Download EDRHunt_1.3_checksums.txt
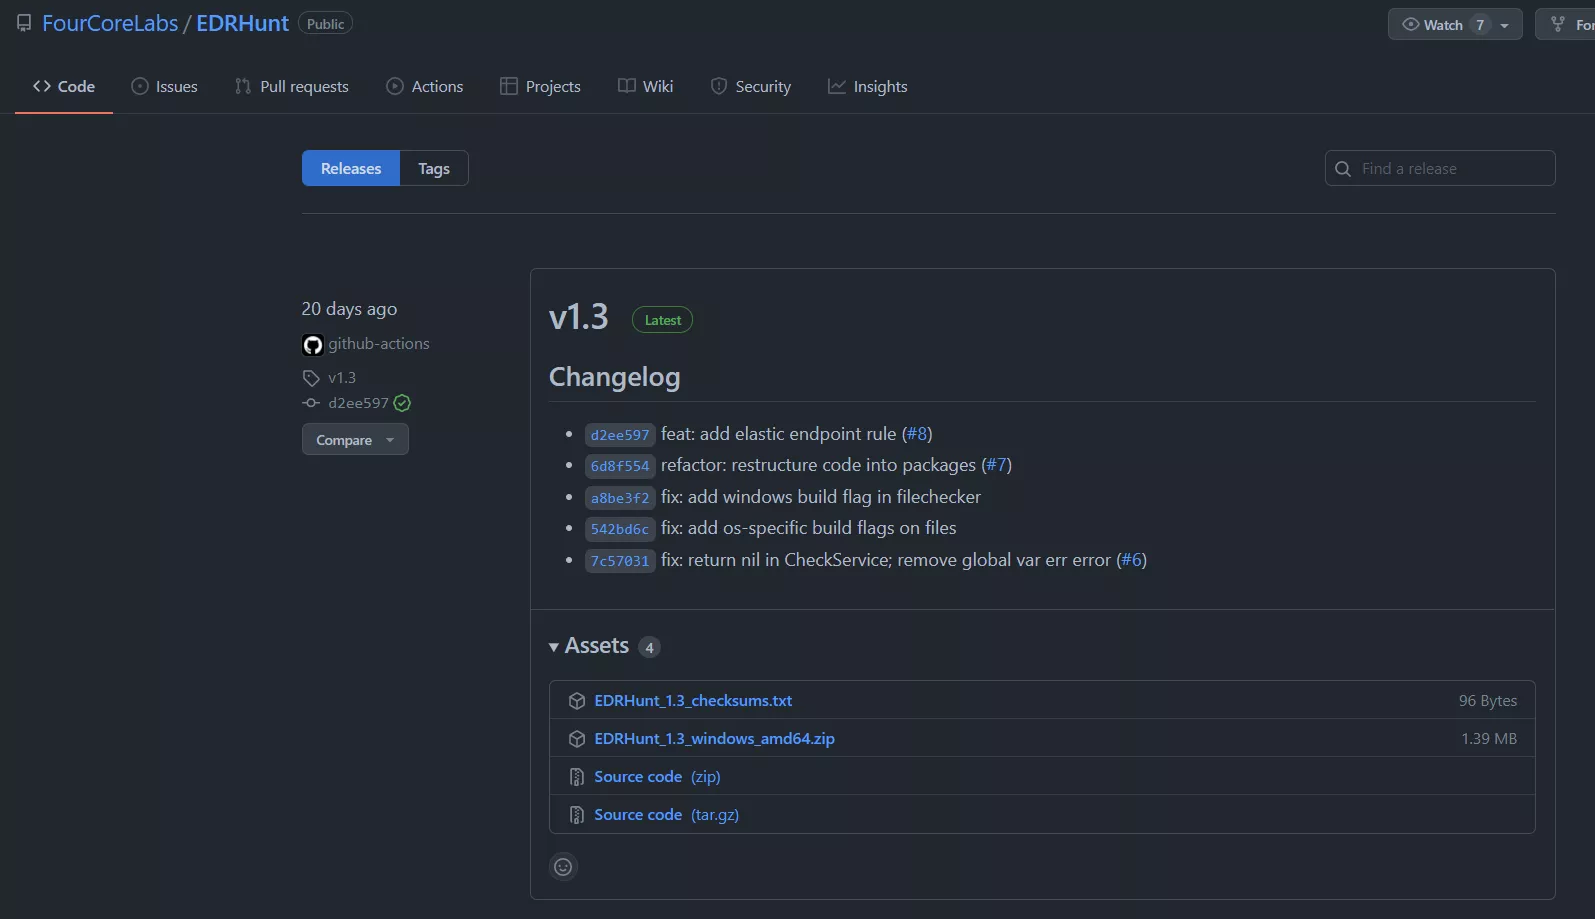The width and height of the screenshot is (1595, 919). click(x=693, y=701)
